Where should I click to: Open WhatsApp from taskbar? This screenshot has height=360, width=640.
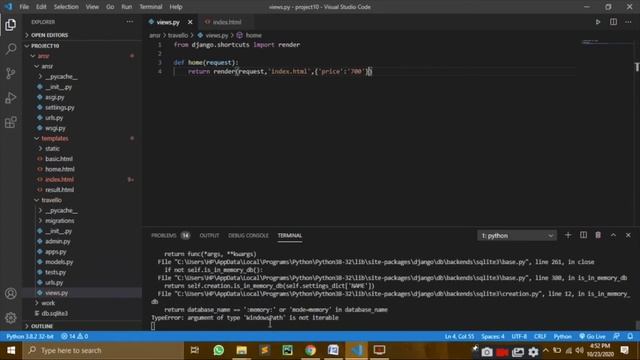[x=219, y=350]
